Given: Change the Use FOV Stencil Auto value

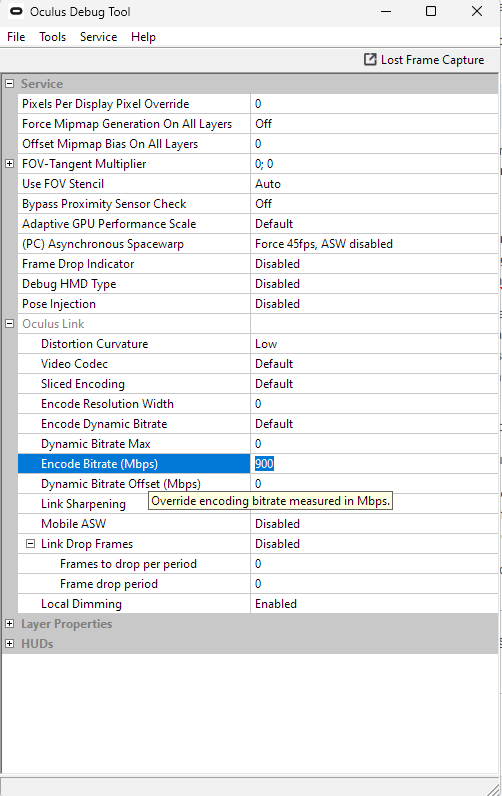Looking at the screenshot, I should click(374, 184).
